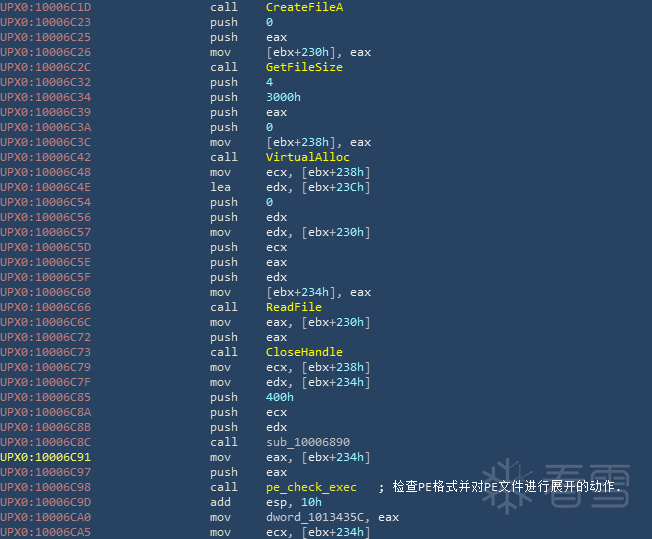The width and height of the screenshot is (652, 539).
Task: Select address UPX0:10006CA0
Action: coord(45,517)
